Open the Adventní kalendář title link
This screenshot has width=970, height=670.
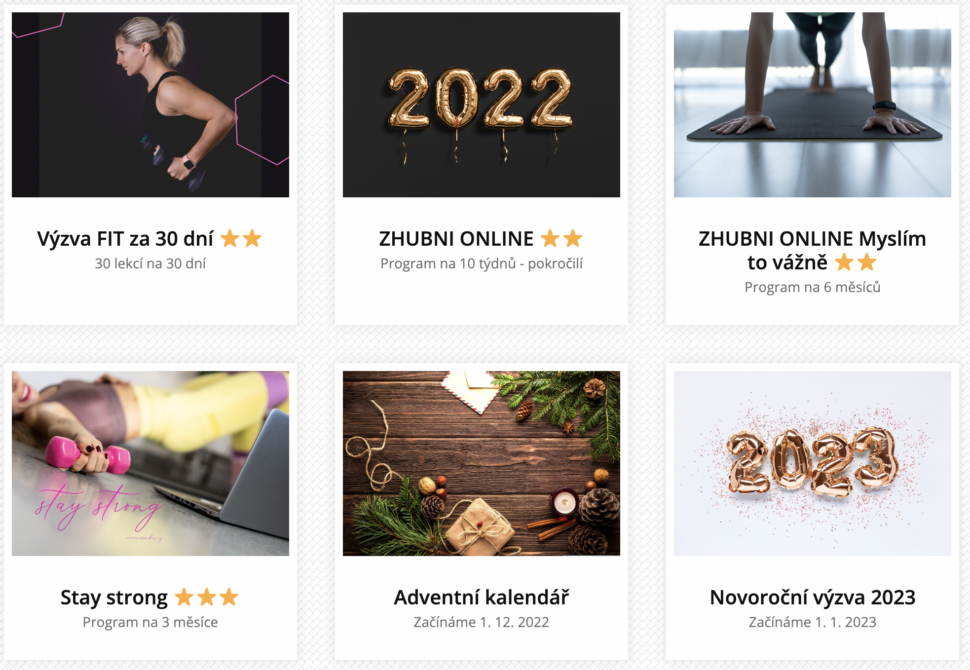point(481,598)
